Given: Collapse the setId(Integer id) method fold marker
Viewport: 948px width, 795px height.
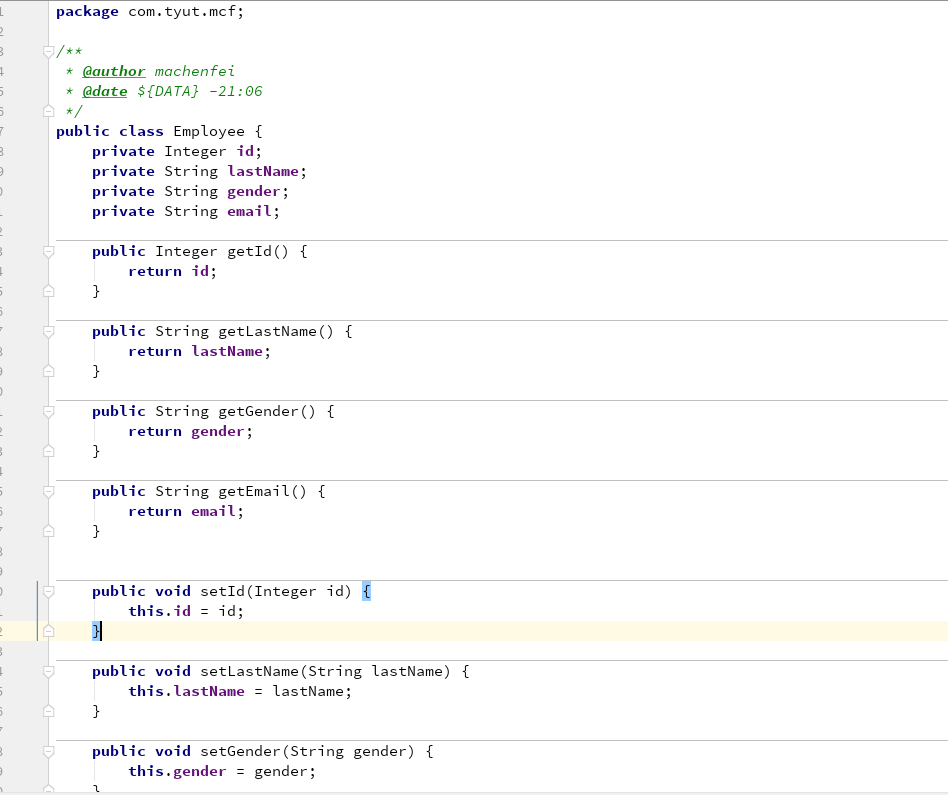Looking at the screenshot, I should (x=48, y=591).
